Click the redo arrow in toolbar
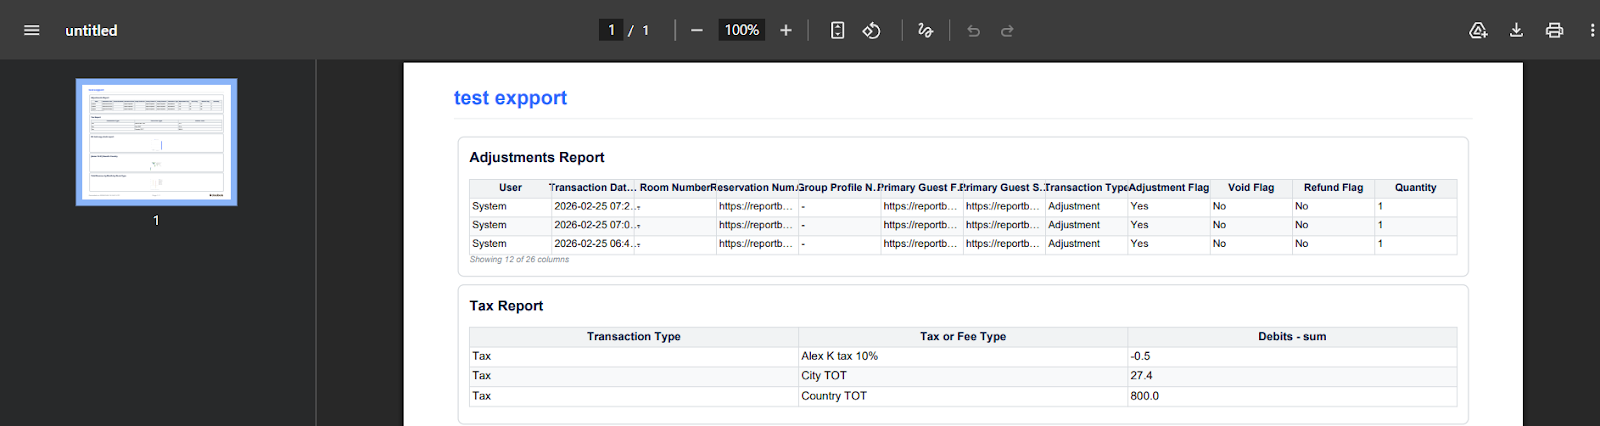This screenshot has height=426, width=1600. [x=1007, y=30]
